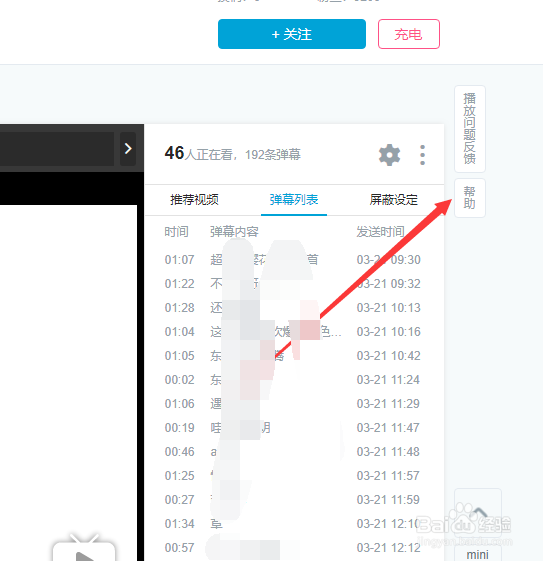Viewport: 543px width, 561px height.
Task: Select danmaku row at 01:04
Action: tap(294, 332)
